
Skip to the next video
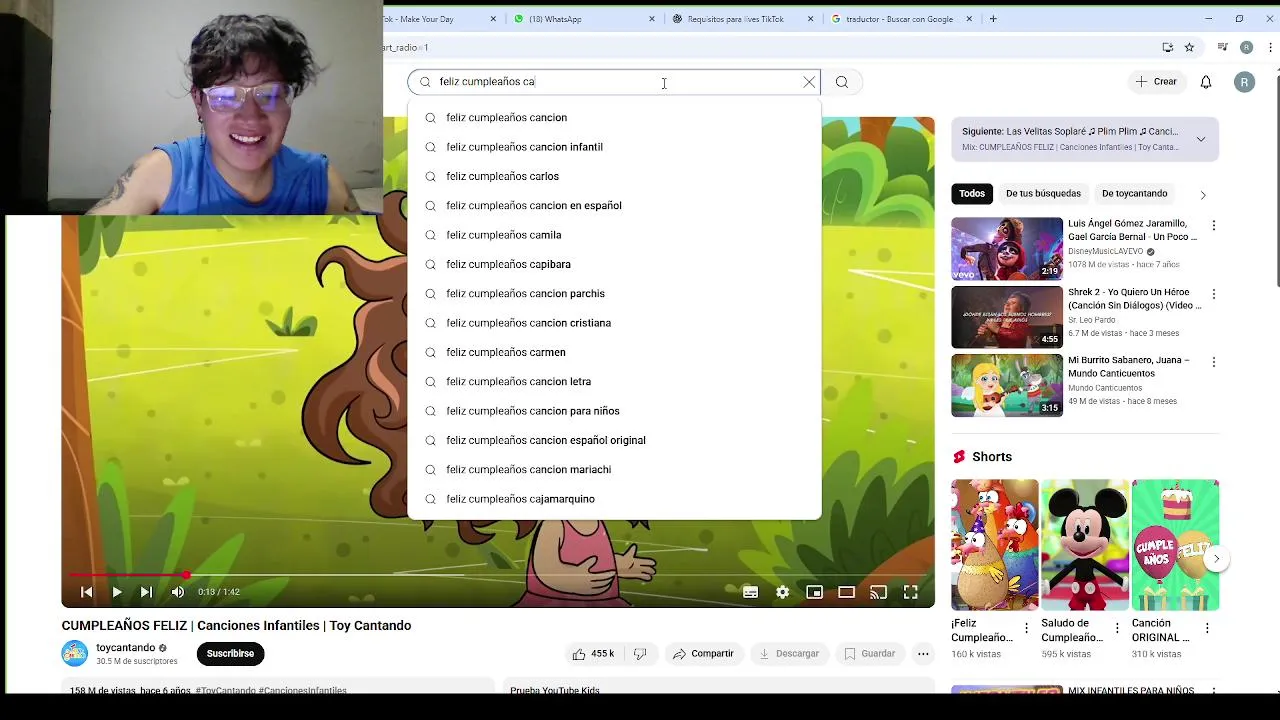(146, 592)
